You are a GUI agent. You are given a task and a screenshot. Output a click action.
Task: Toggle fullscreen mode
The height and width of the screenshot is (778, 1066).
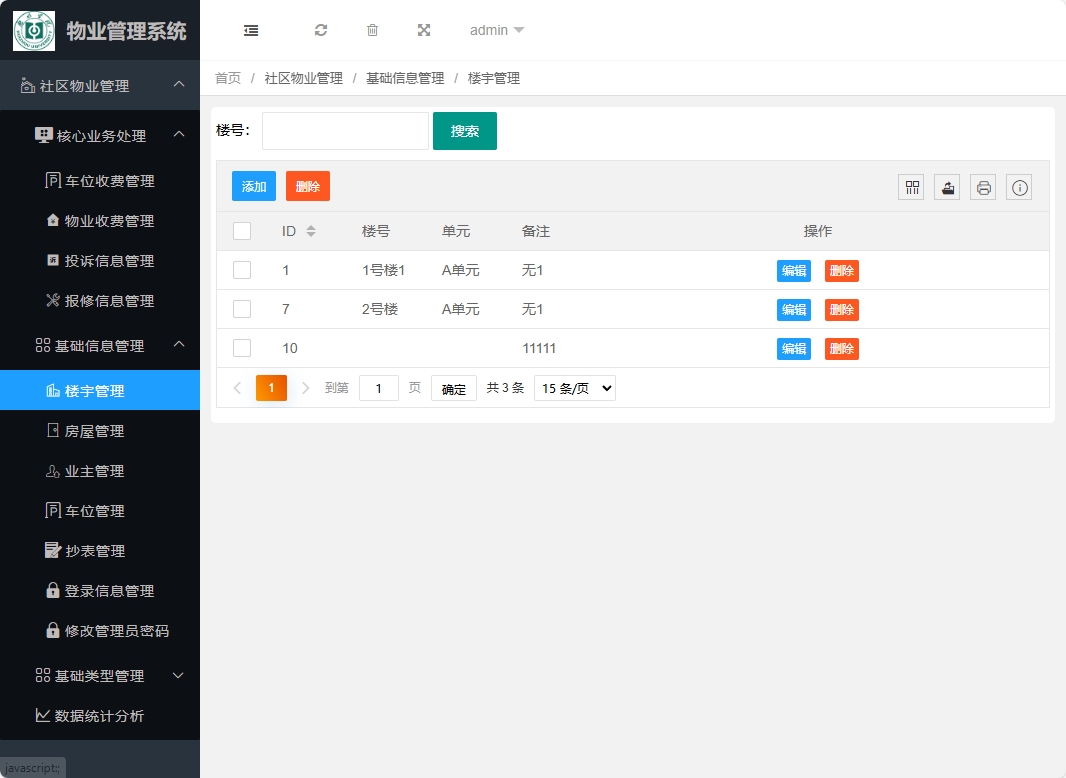tap(424, 30)
